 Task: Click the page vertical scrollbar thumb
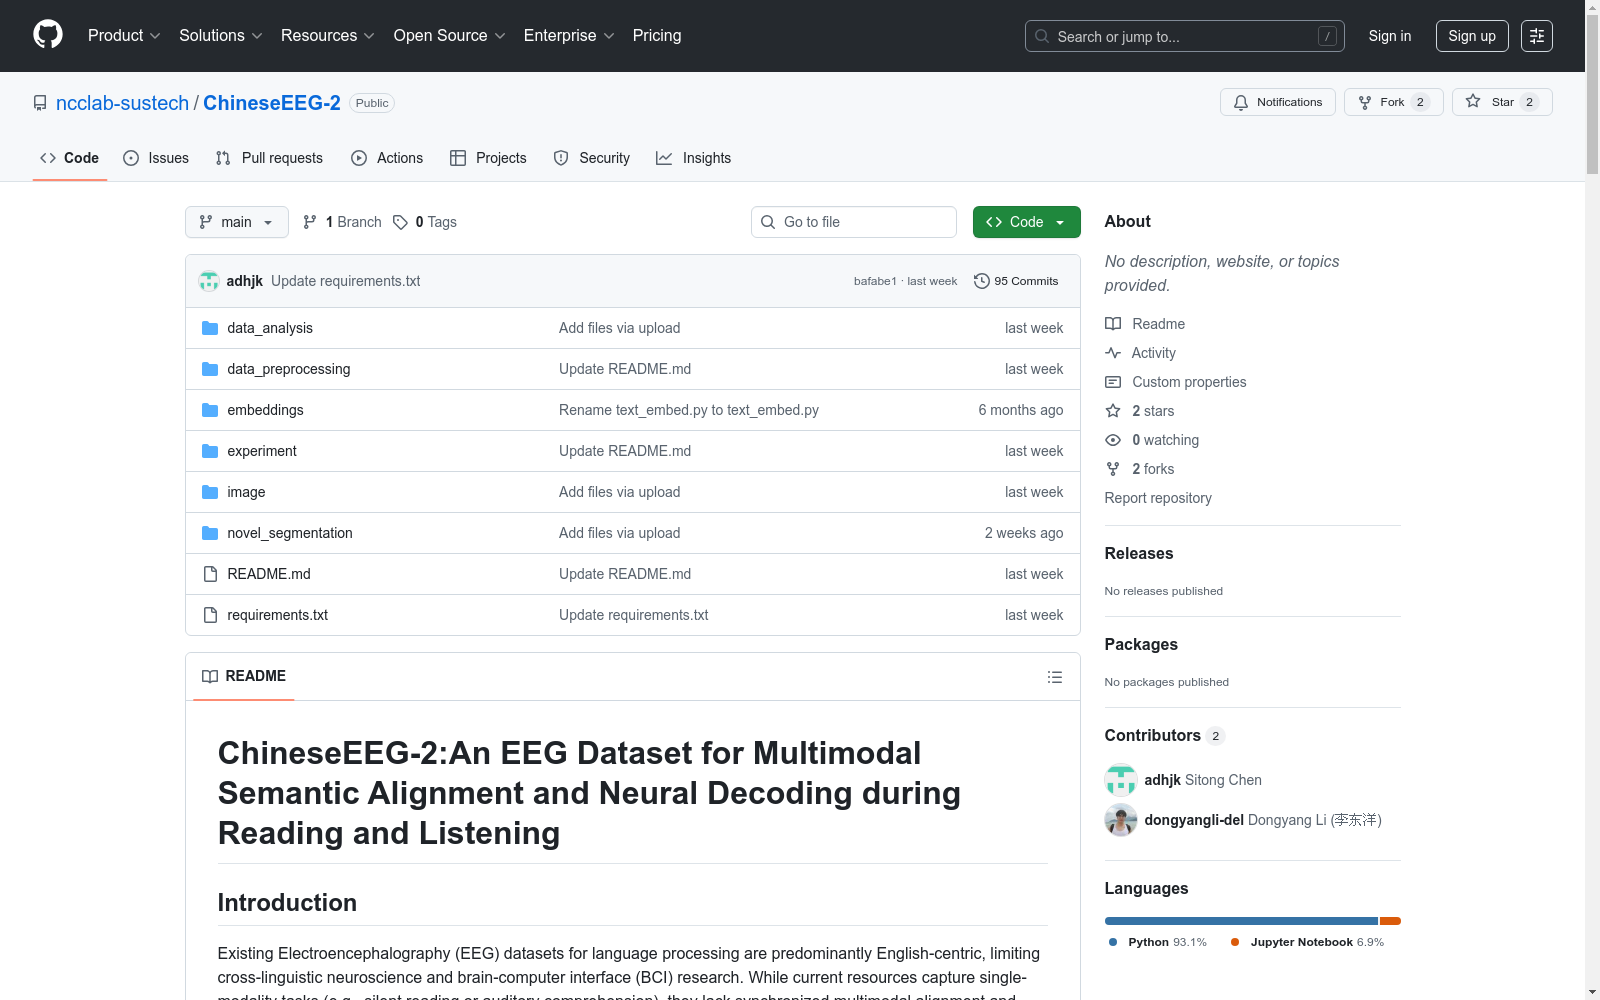1592,95
